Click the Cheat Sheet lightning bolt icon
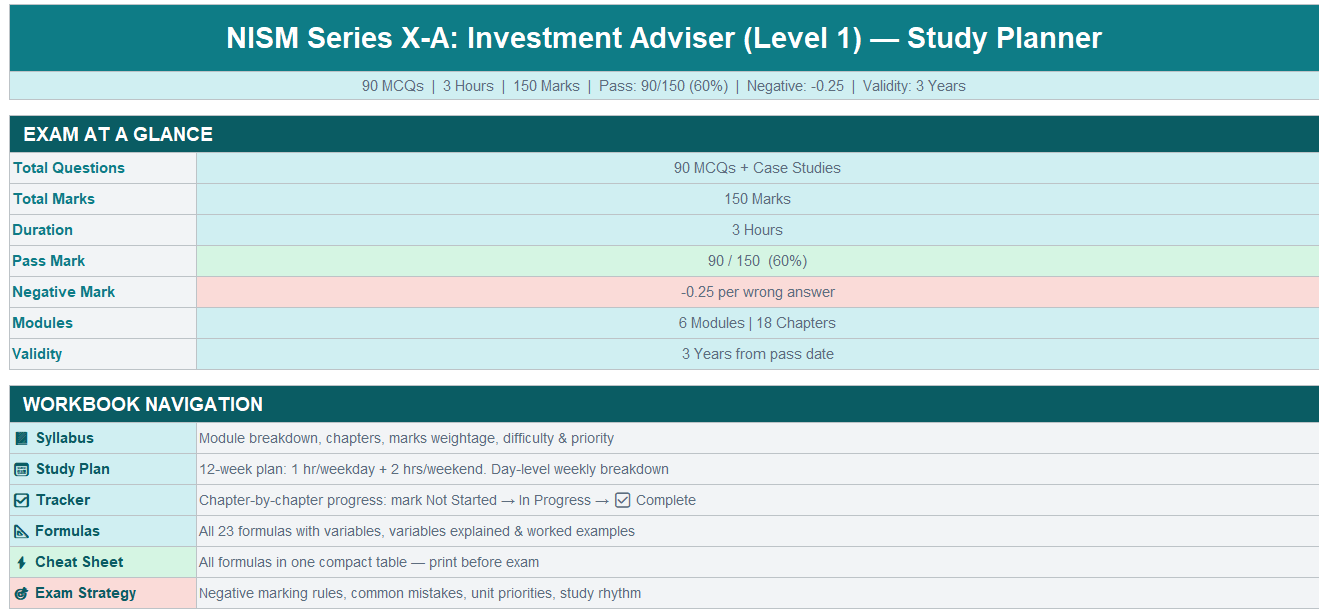The height and width of the screenshot is (615, 1324). pos(20,561)
